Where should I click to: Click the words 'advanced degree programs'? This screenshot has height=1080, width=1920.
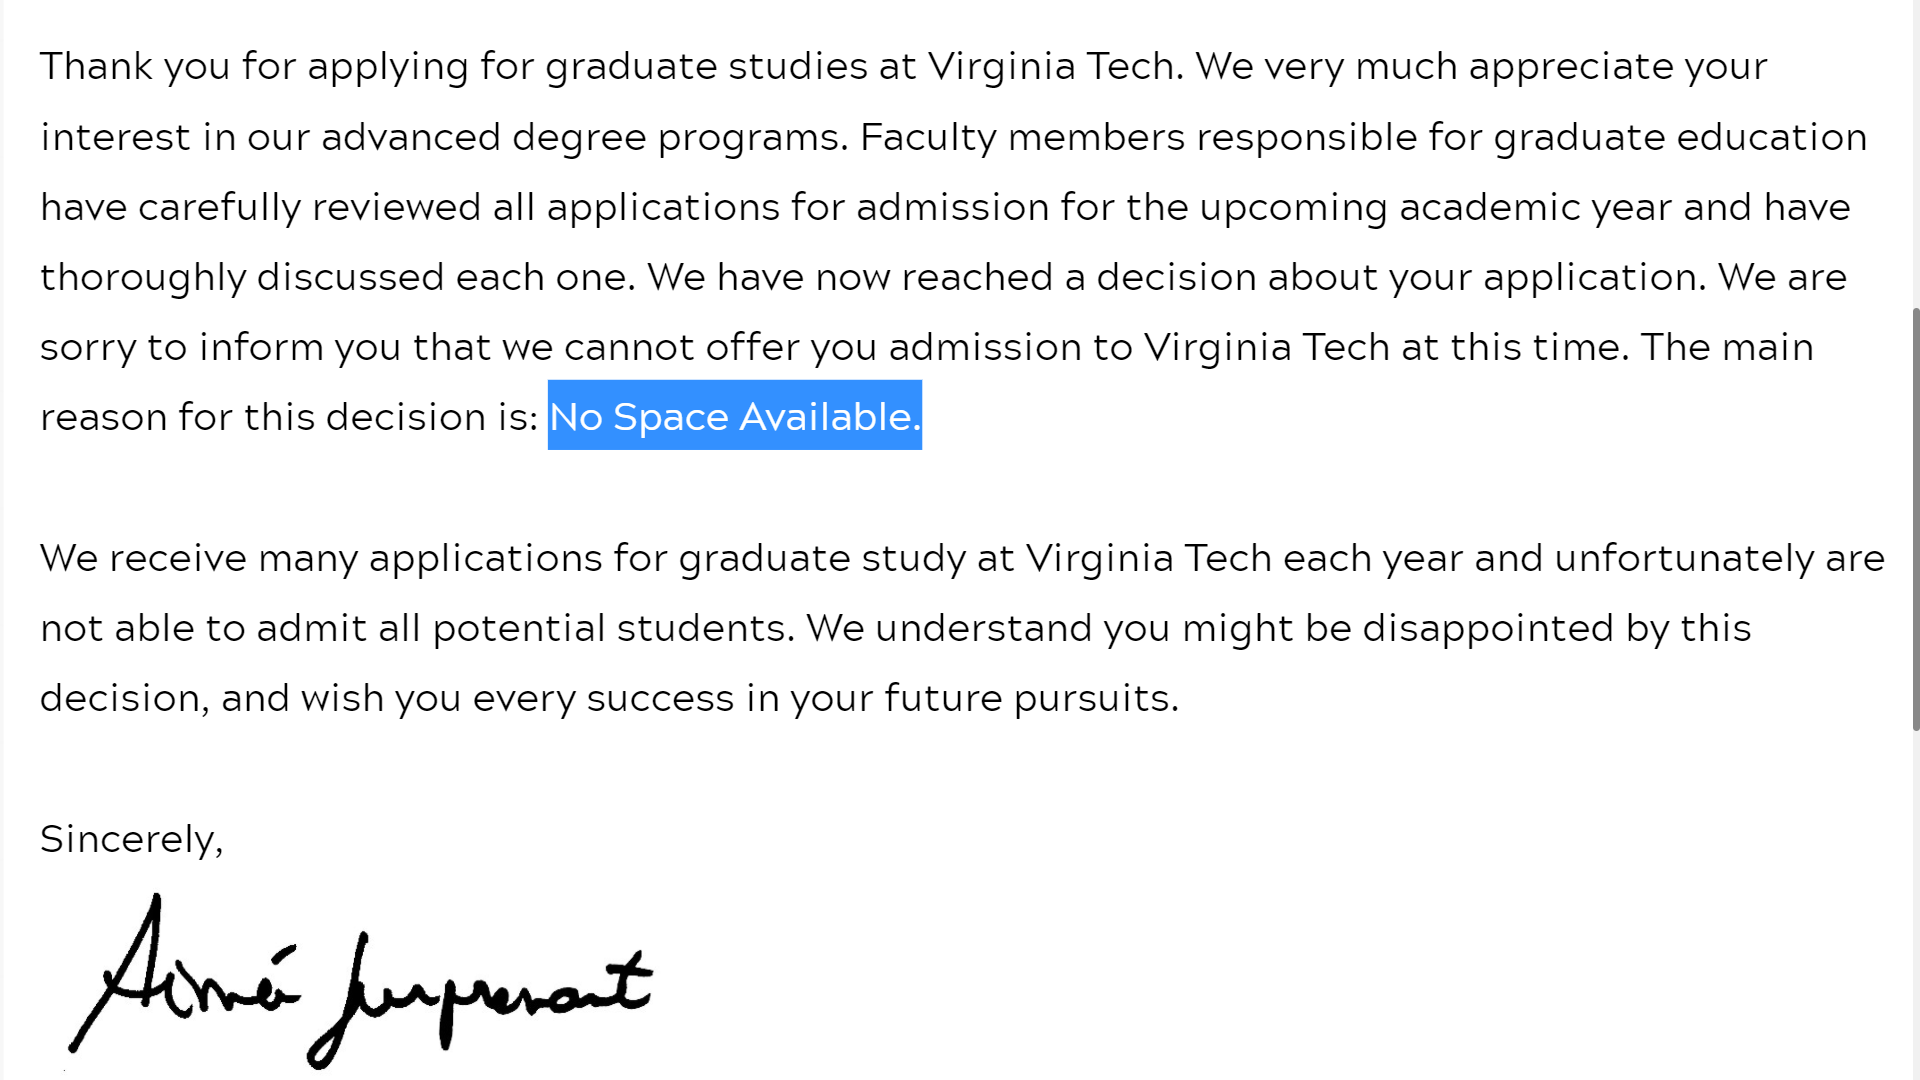(584, 137)
